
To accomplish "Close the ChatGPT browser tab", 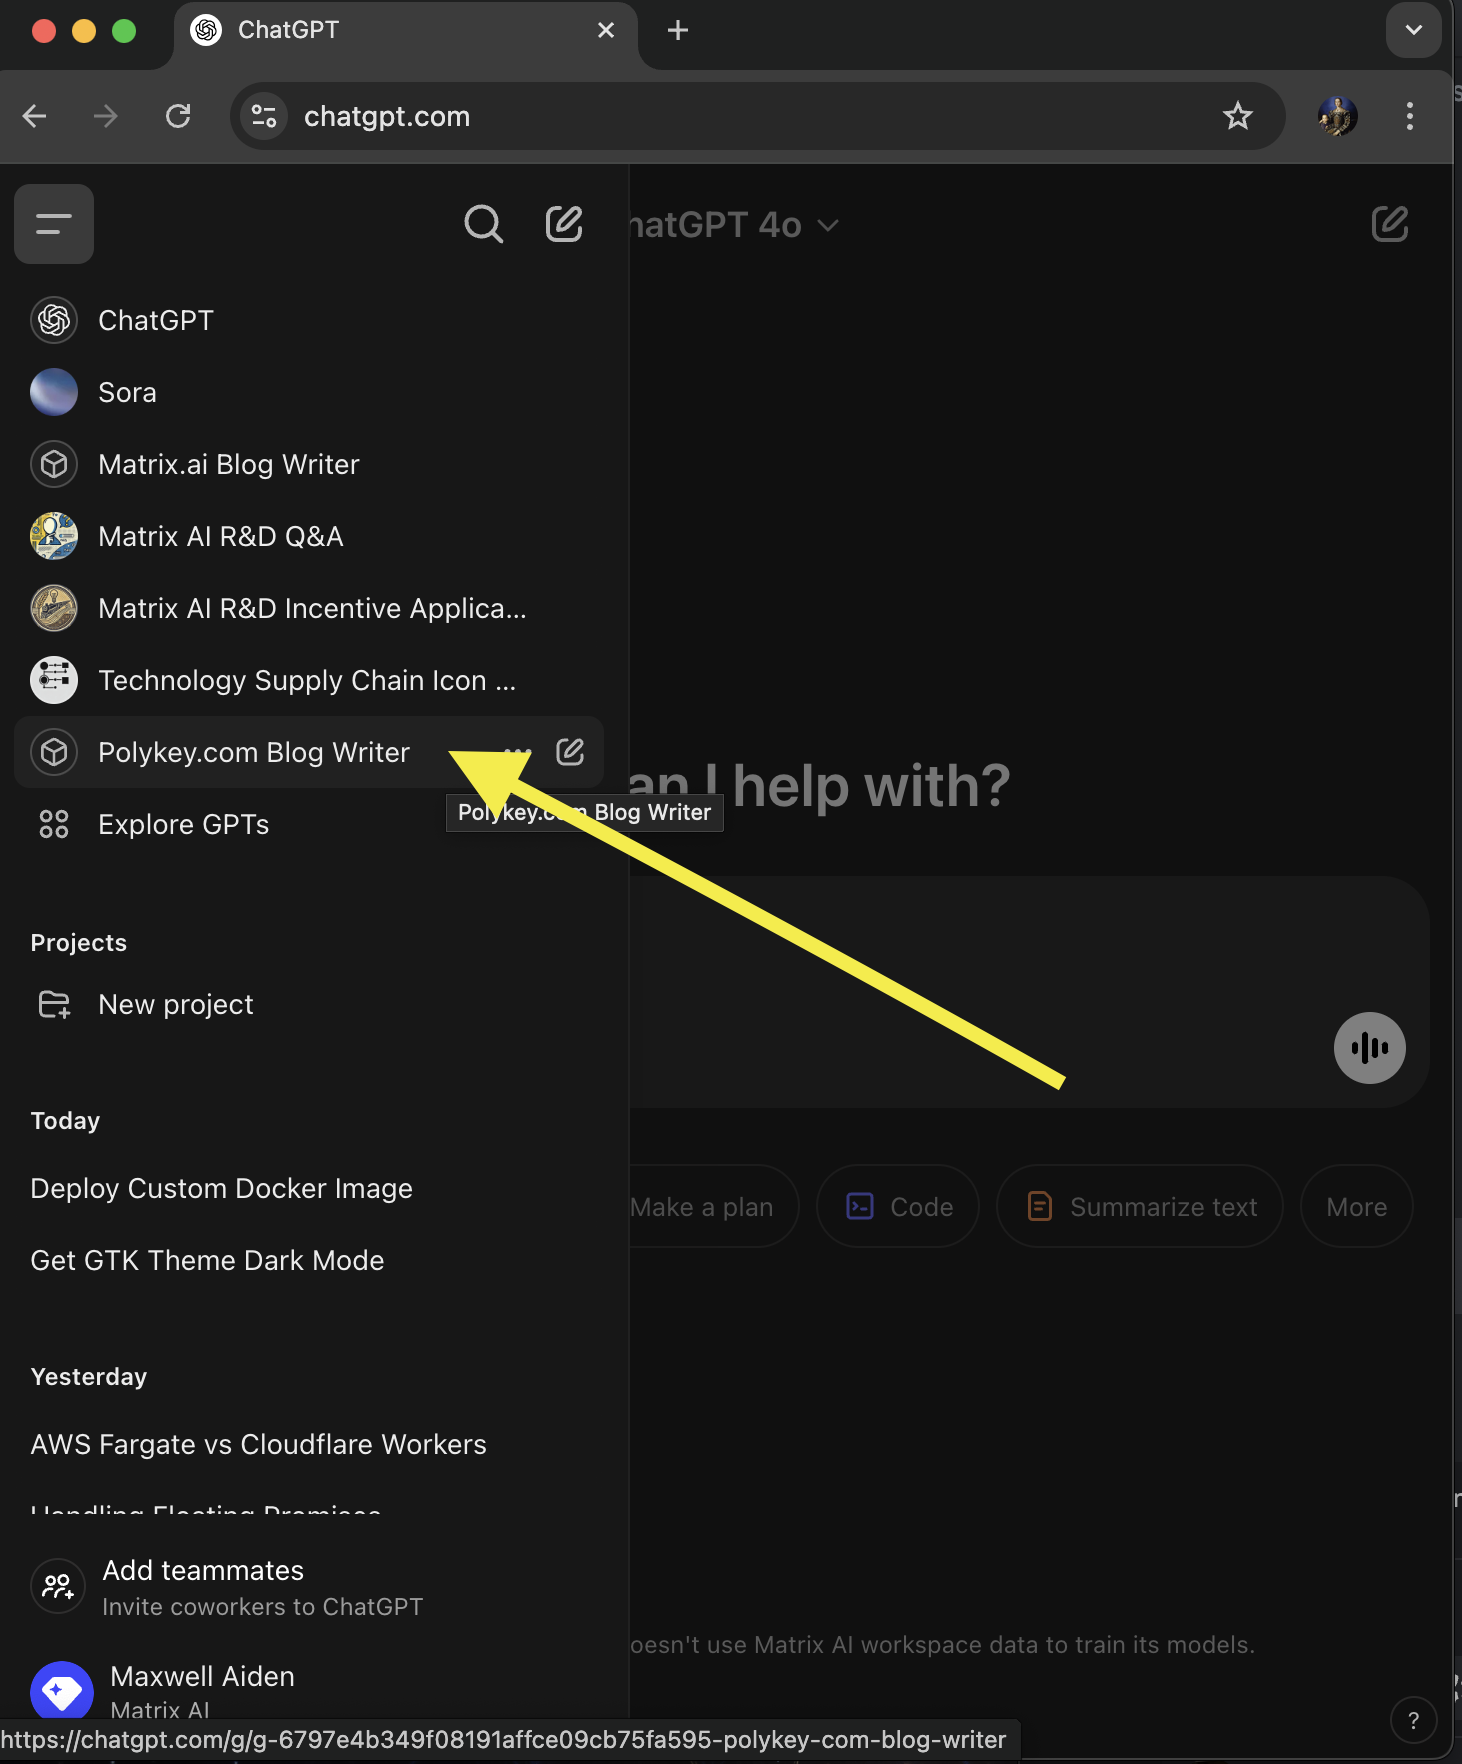I will 606,30.
